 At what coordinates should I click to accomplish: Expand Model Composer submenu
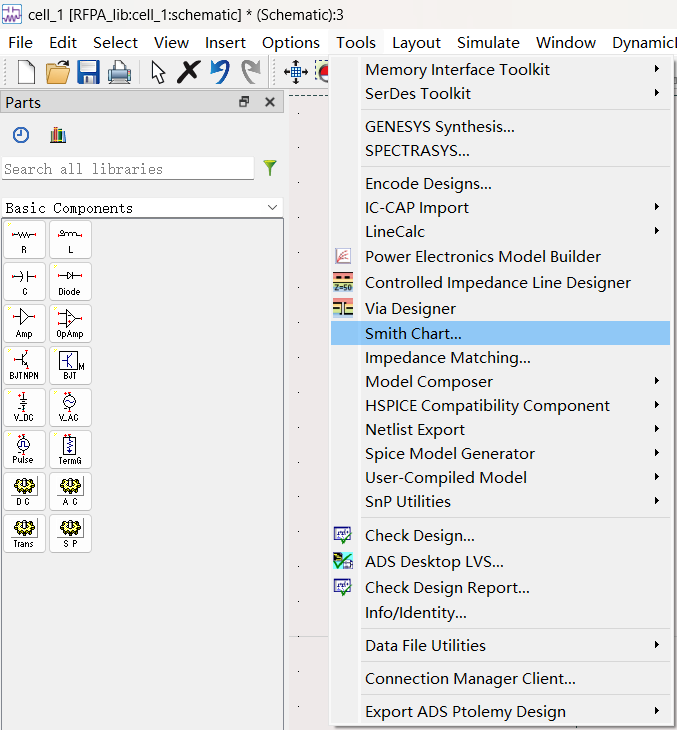click(501, 382)
